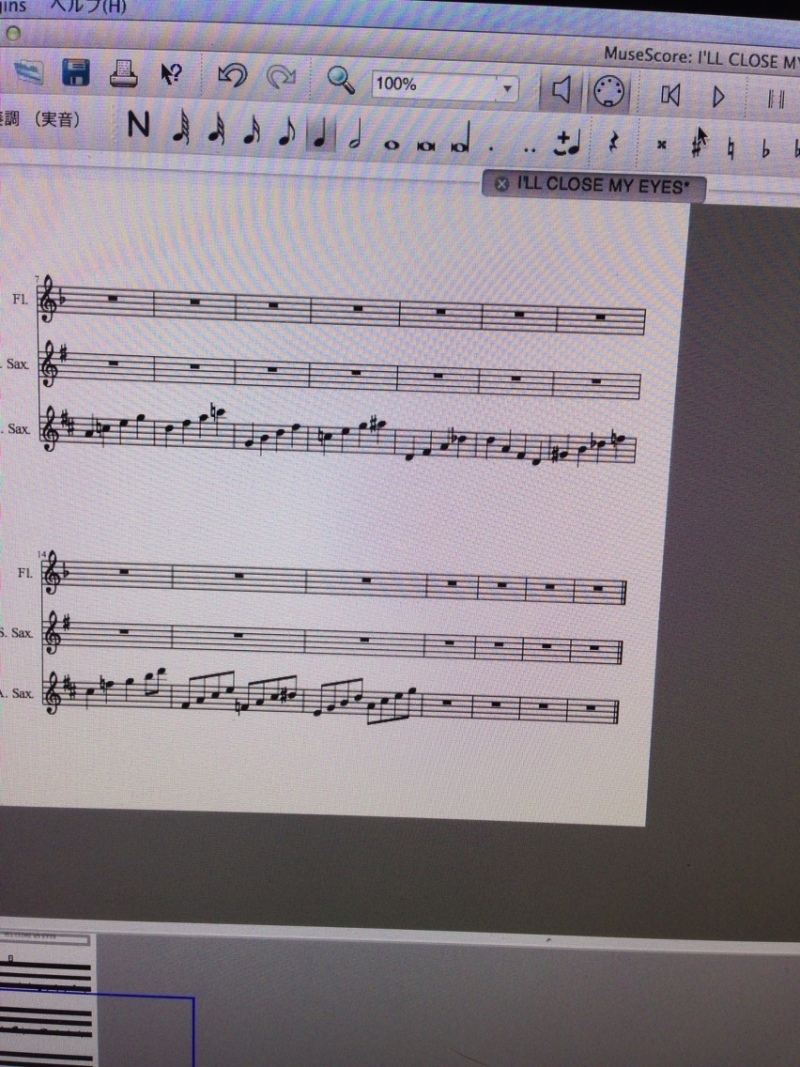Screen dimensions: 800x1067
Task: Select the half note duration
Action: tap(354, 136)
